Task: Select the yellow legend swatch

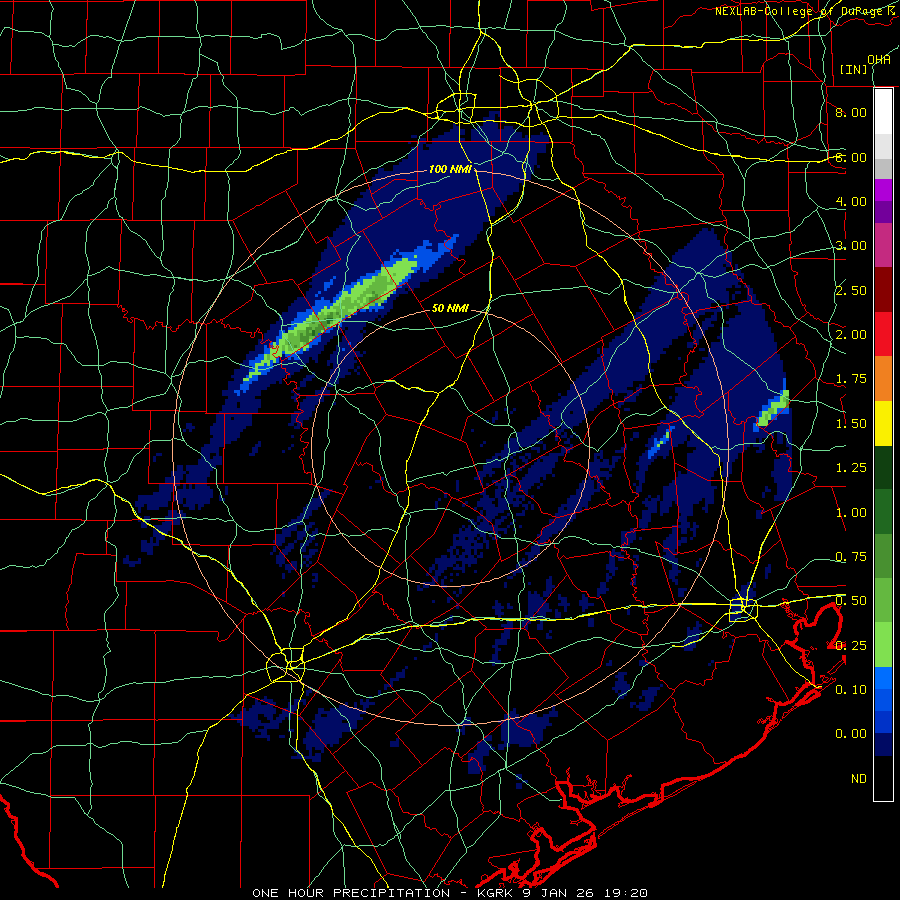Action: [883, 423]
